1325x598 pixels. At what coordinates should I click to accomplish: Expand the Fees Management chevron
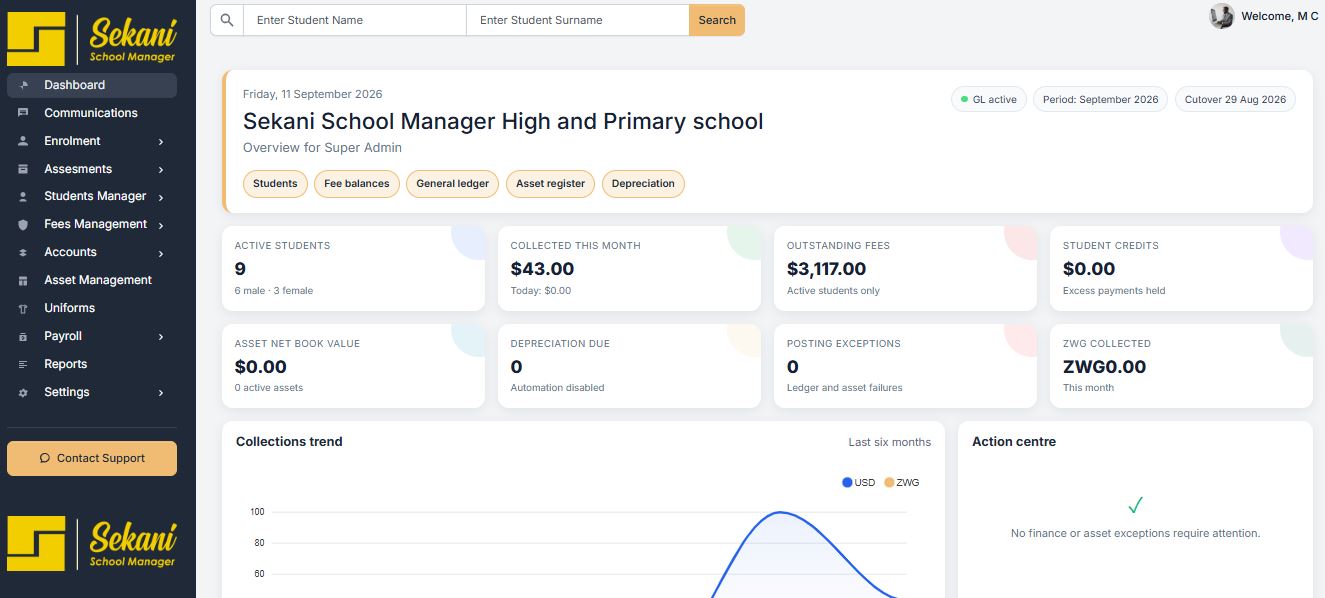click(x=161, y=226)
